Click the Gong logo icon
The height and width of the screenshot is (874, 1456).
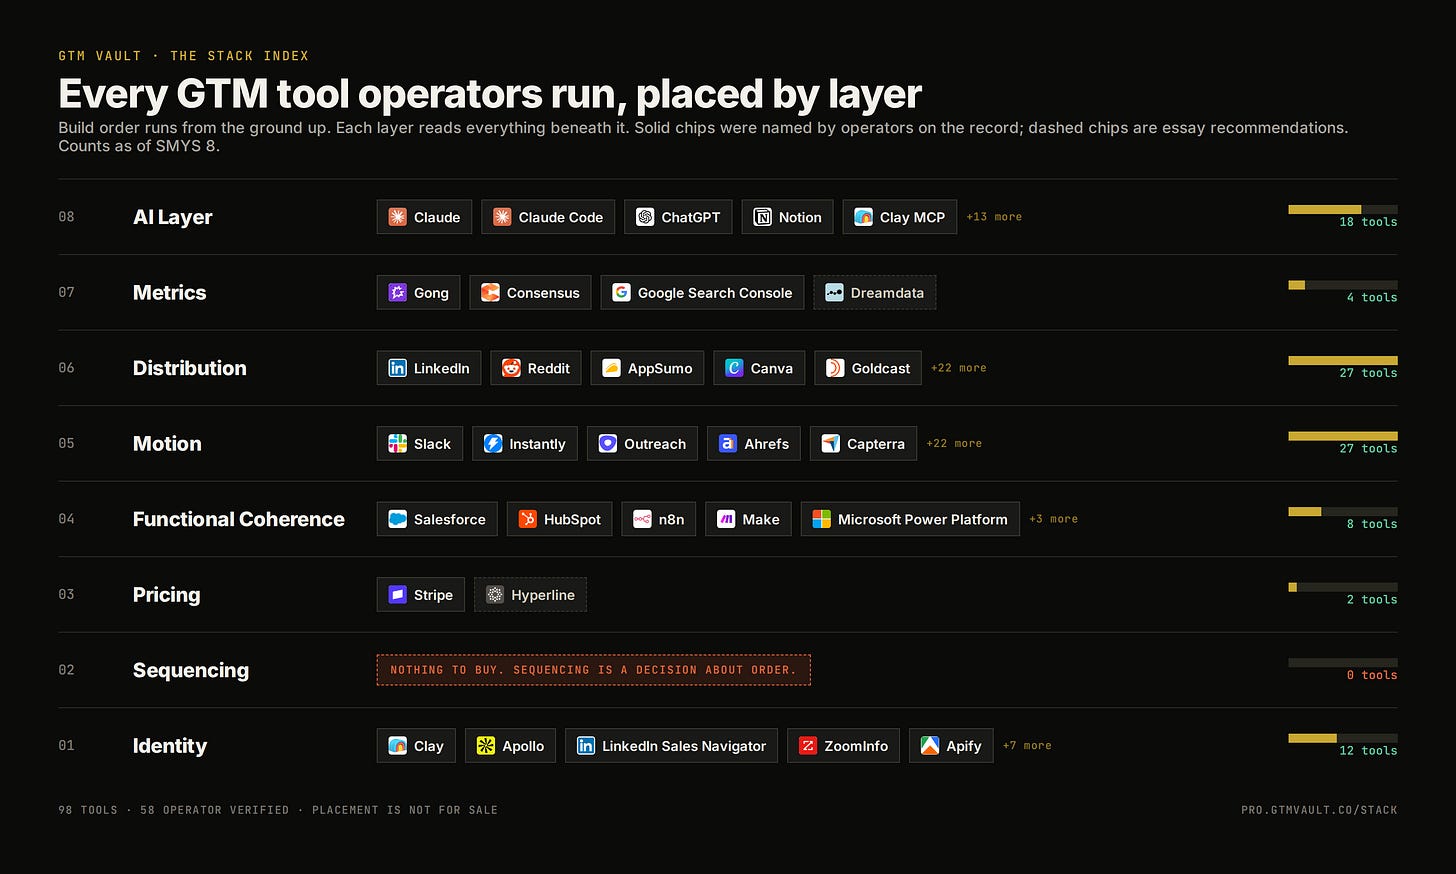pyautogui.click(x=397, y=292)
